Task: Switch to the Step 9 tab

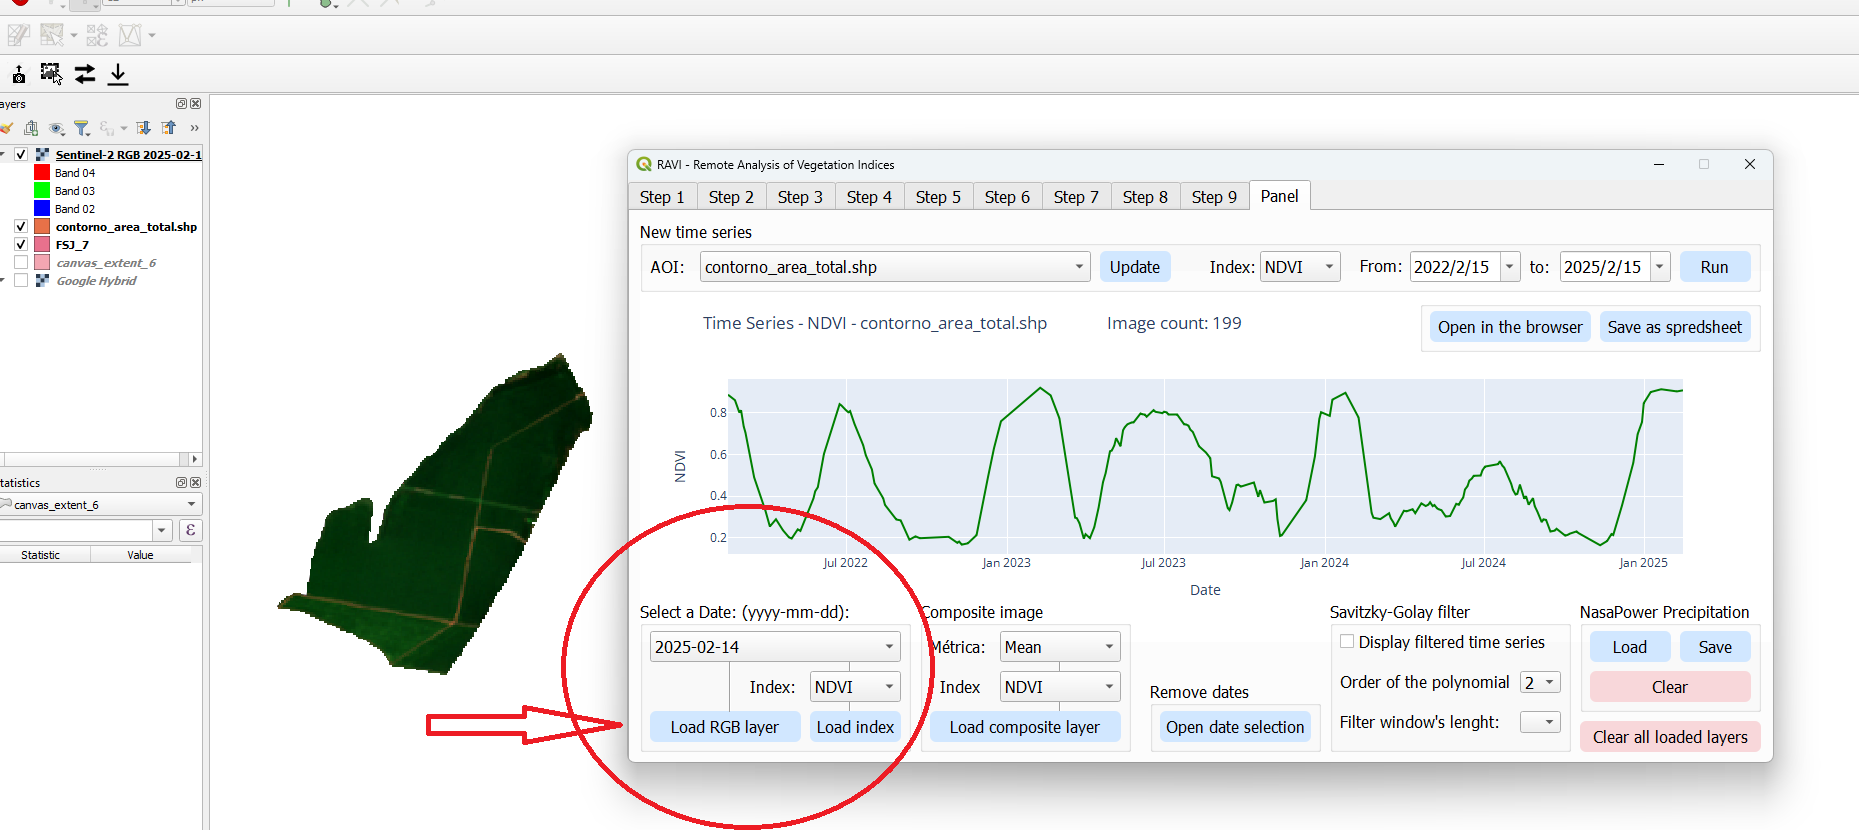Action: (1214, 197)
